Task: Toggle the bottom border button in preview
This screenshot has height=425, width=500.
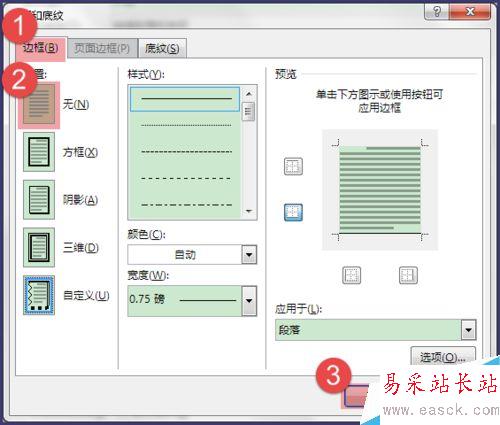Action: [x=293, y=212]
